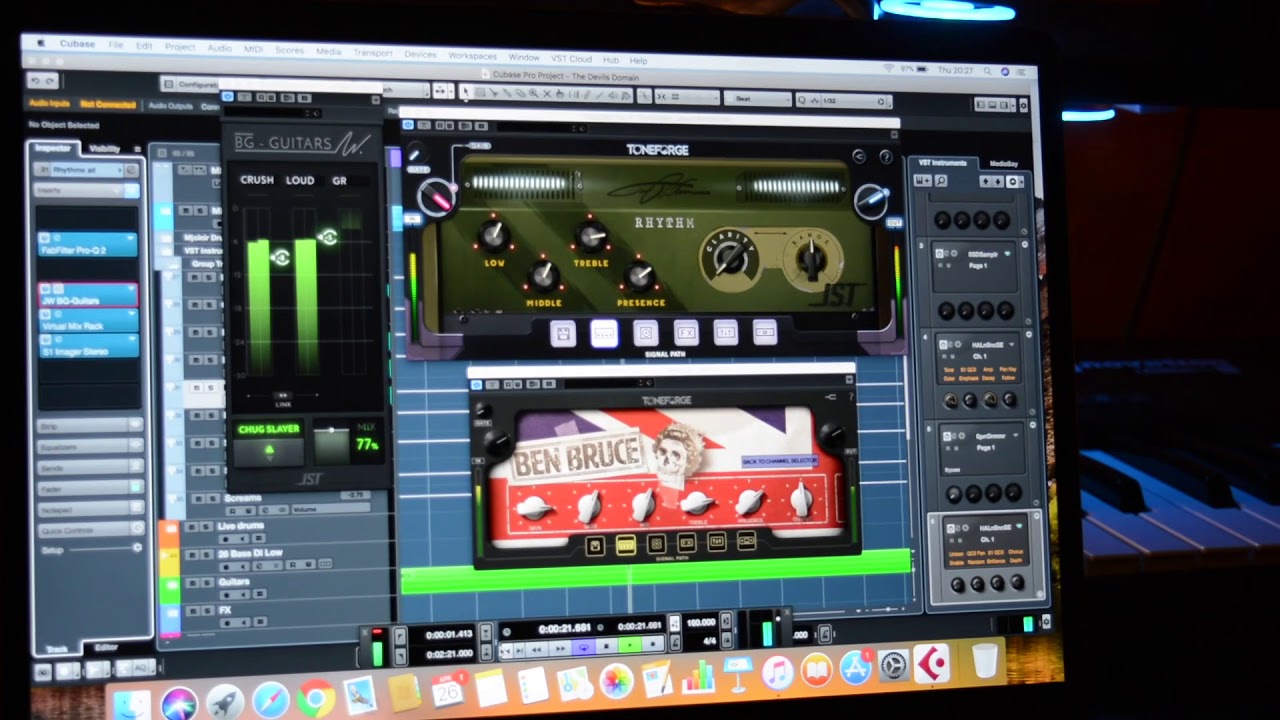Open the FX stage in Rhythm Toneforge signal path
Viewport: 1280px width, 720px height.
click(x=685, y=333)
